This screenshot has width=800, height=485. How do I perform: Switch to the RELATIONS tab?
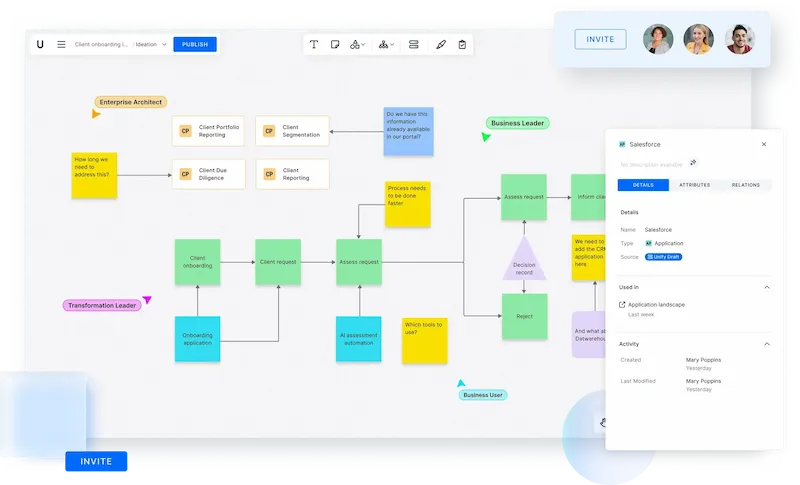[746, 185]
